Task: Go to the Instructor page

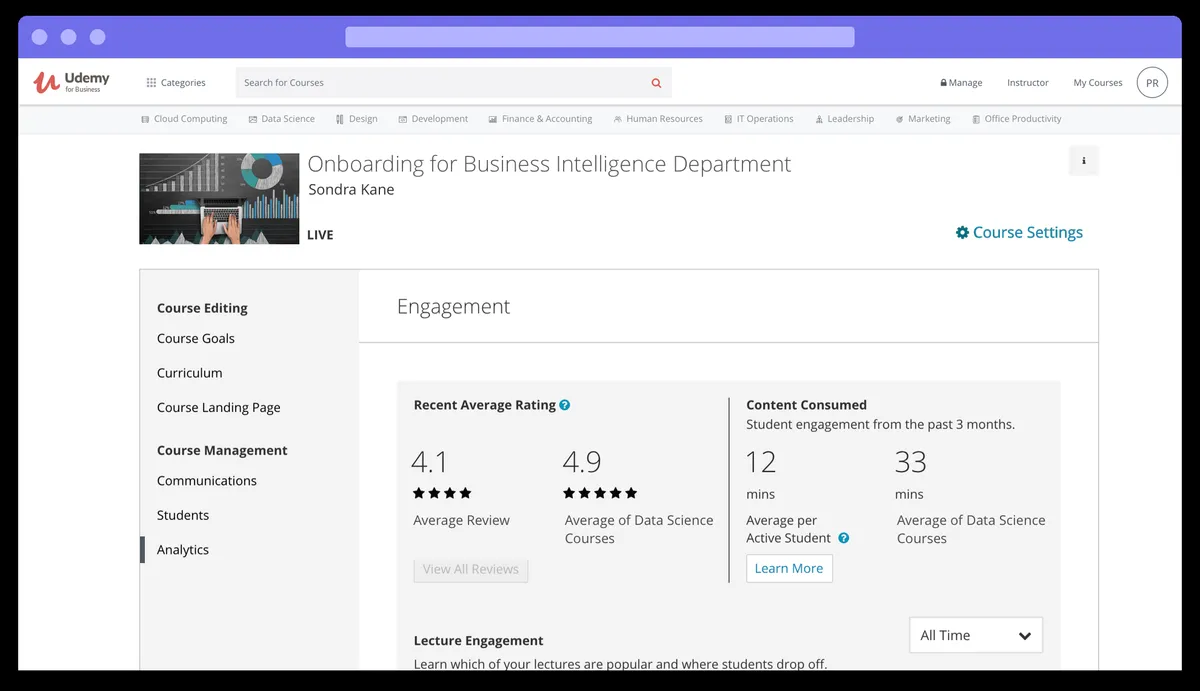Action: click(1027, 83)
